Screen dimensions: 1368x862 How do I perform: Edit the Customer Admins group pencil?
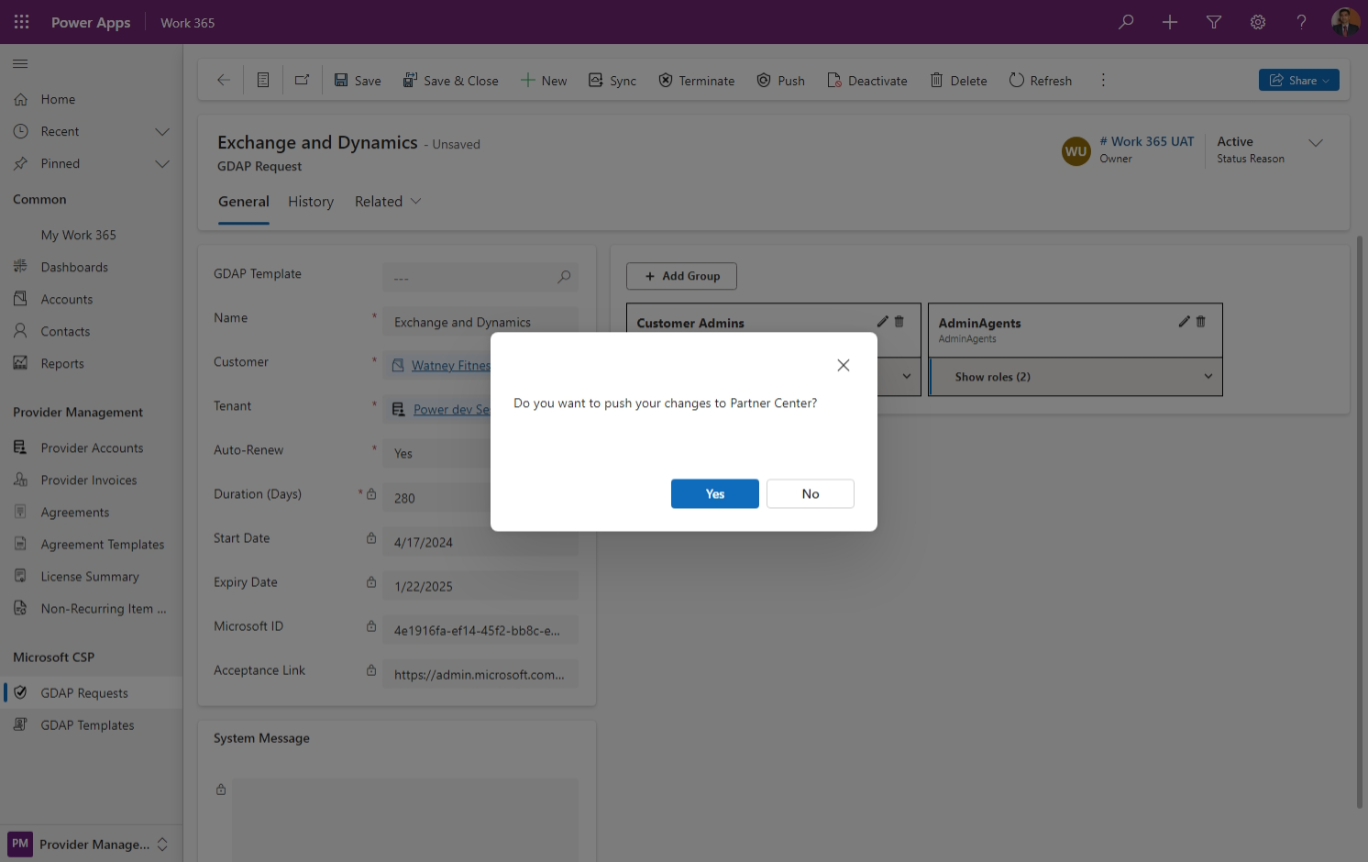coord(882,321)
